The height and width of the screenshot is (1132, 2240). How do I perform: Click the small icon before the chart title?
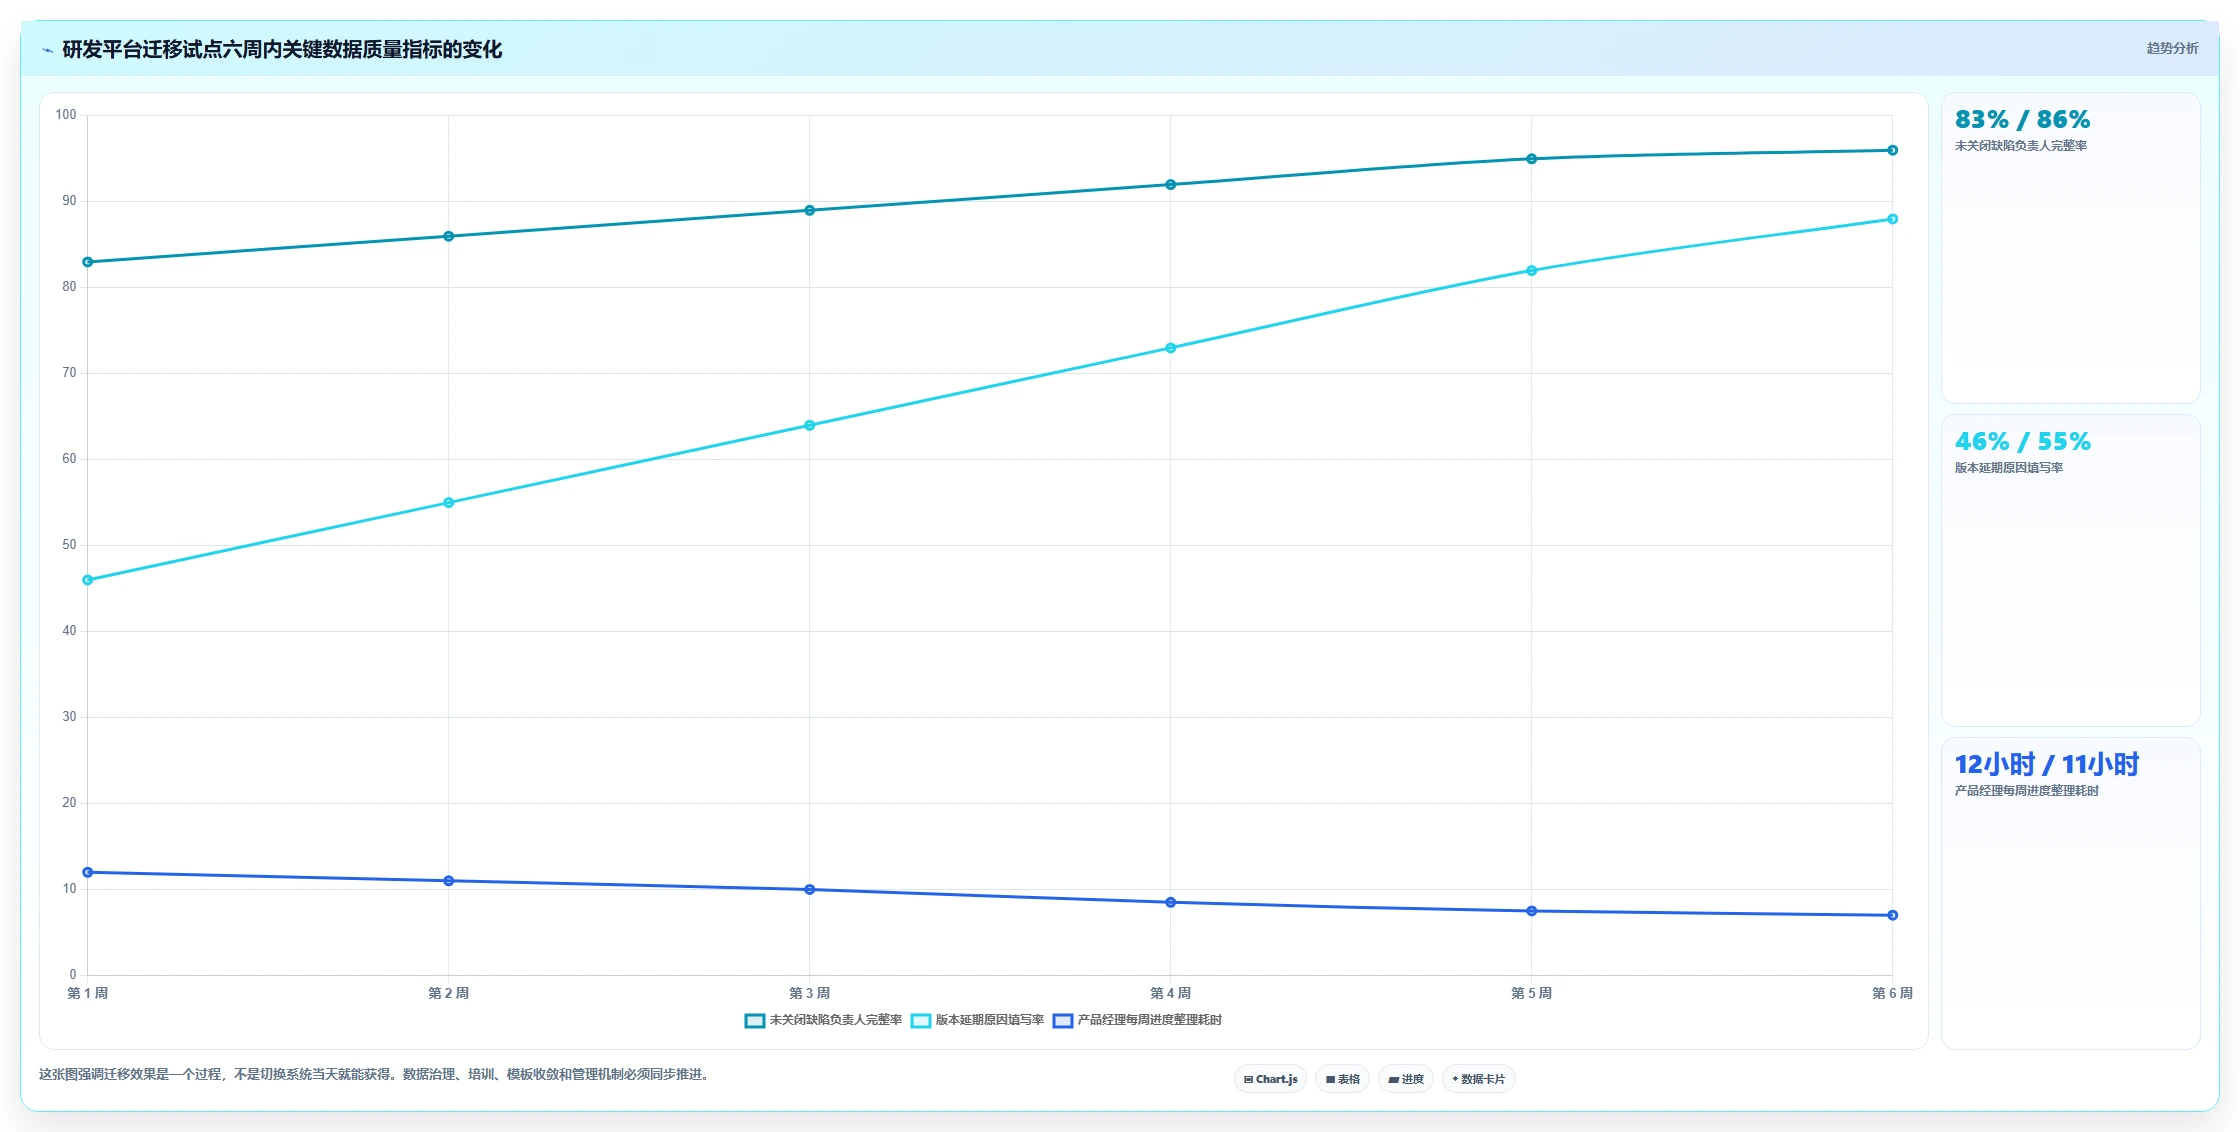point(47,50)
